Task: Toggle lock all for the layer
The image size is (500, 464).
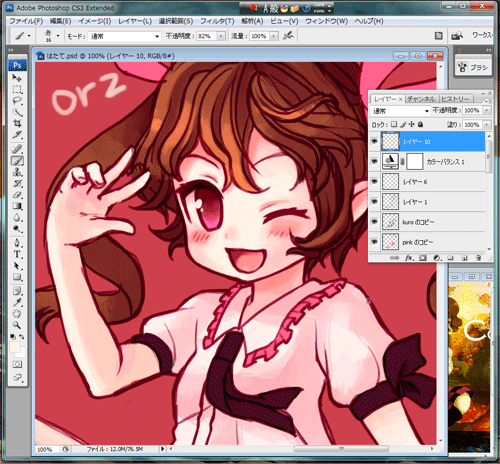Action: coord(421,124)
